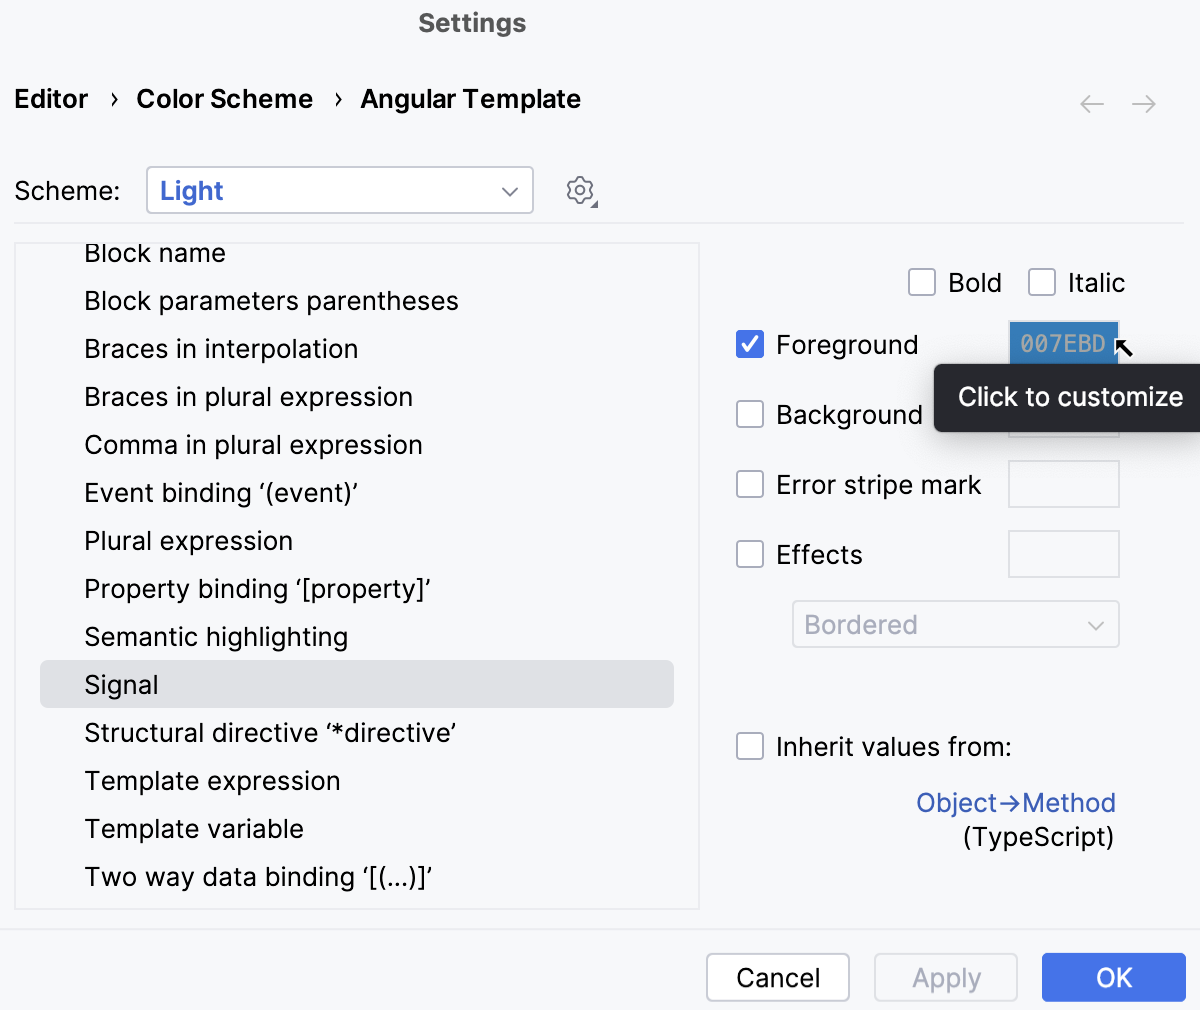Go to Editor in breadcrumbs
The width and height of the screenshot is (1200, 1010).
(x=50, y=99)
